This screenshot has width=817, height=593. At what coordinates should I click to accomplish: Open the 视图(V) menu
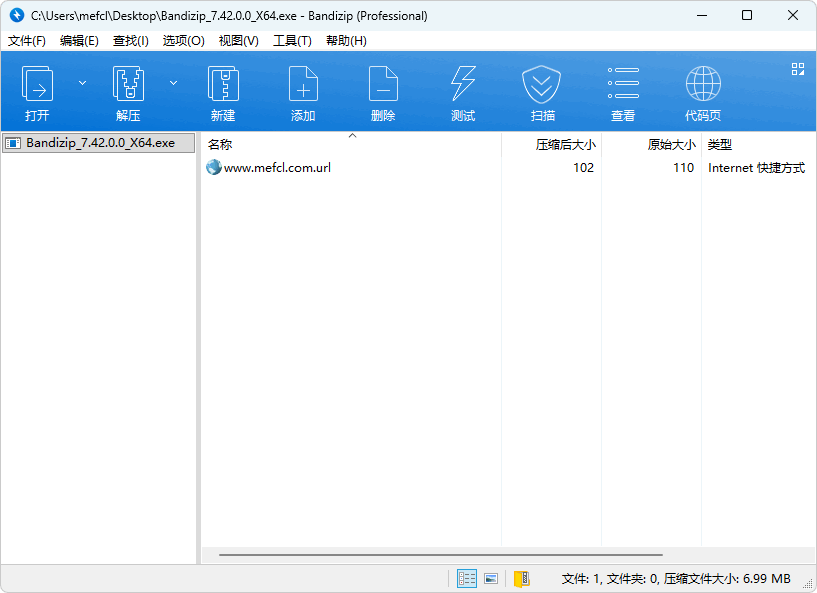pos(239,41)
